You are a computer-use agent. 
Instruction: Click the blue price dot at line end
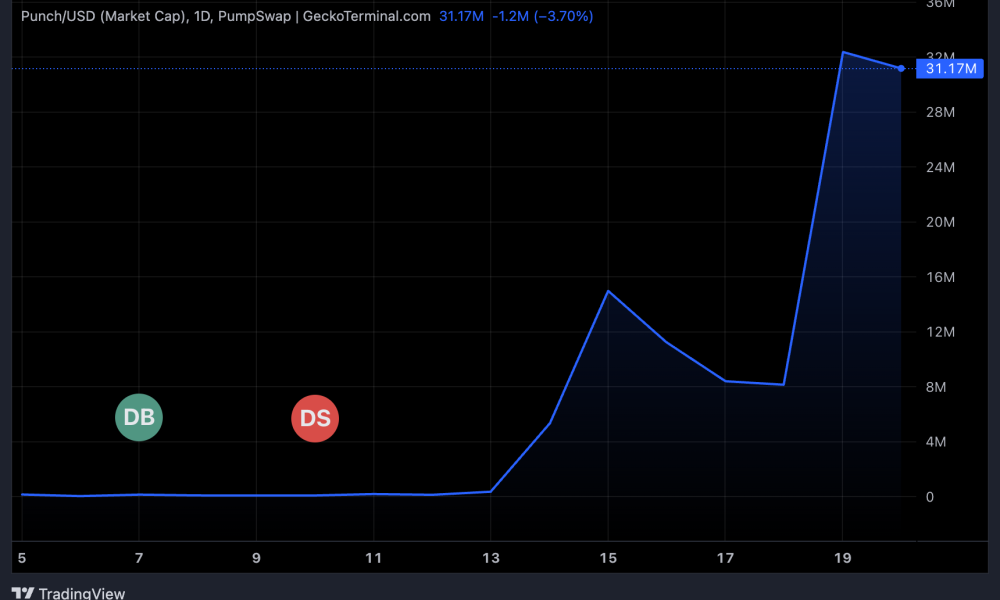tap(902, 68)
